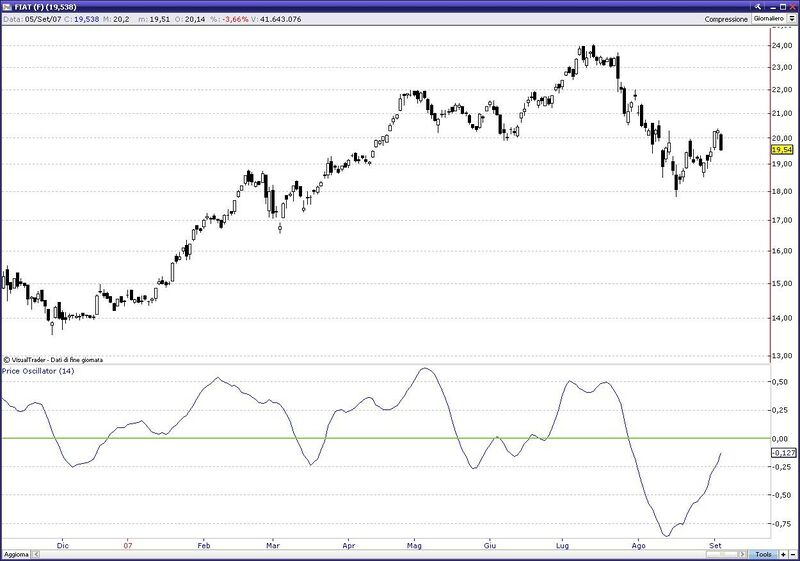Click the left scroll arrow on horizontal scrollbar
Viewport: 800px width, 561px height.
click(35, 554)
